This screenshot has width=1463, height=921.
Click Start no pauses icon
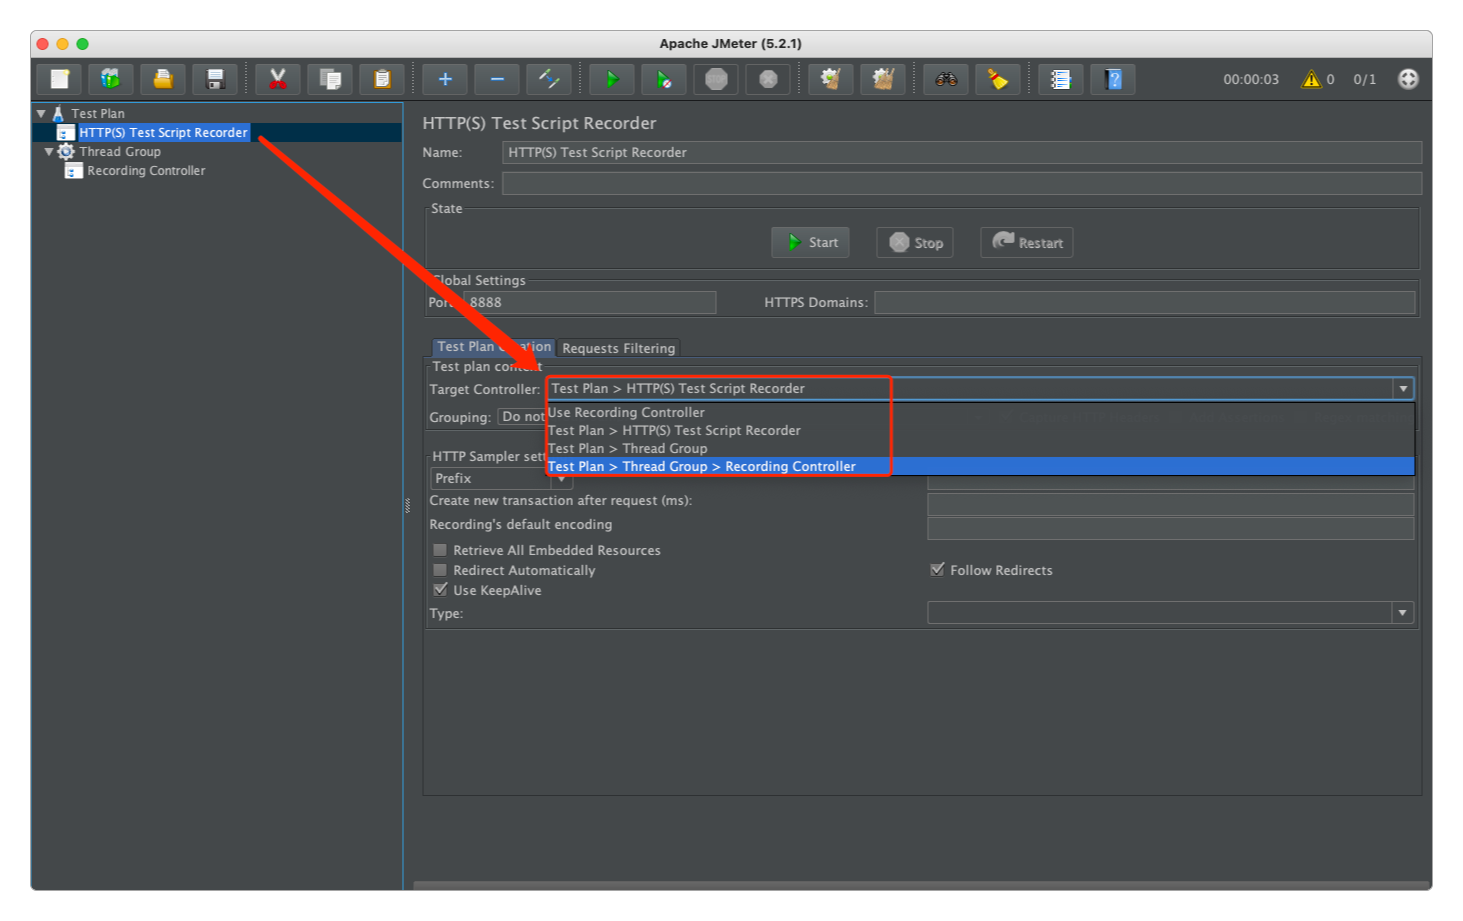tap(664, 79)
